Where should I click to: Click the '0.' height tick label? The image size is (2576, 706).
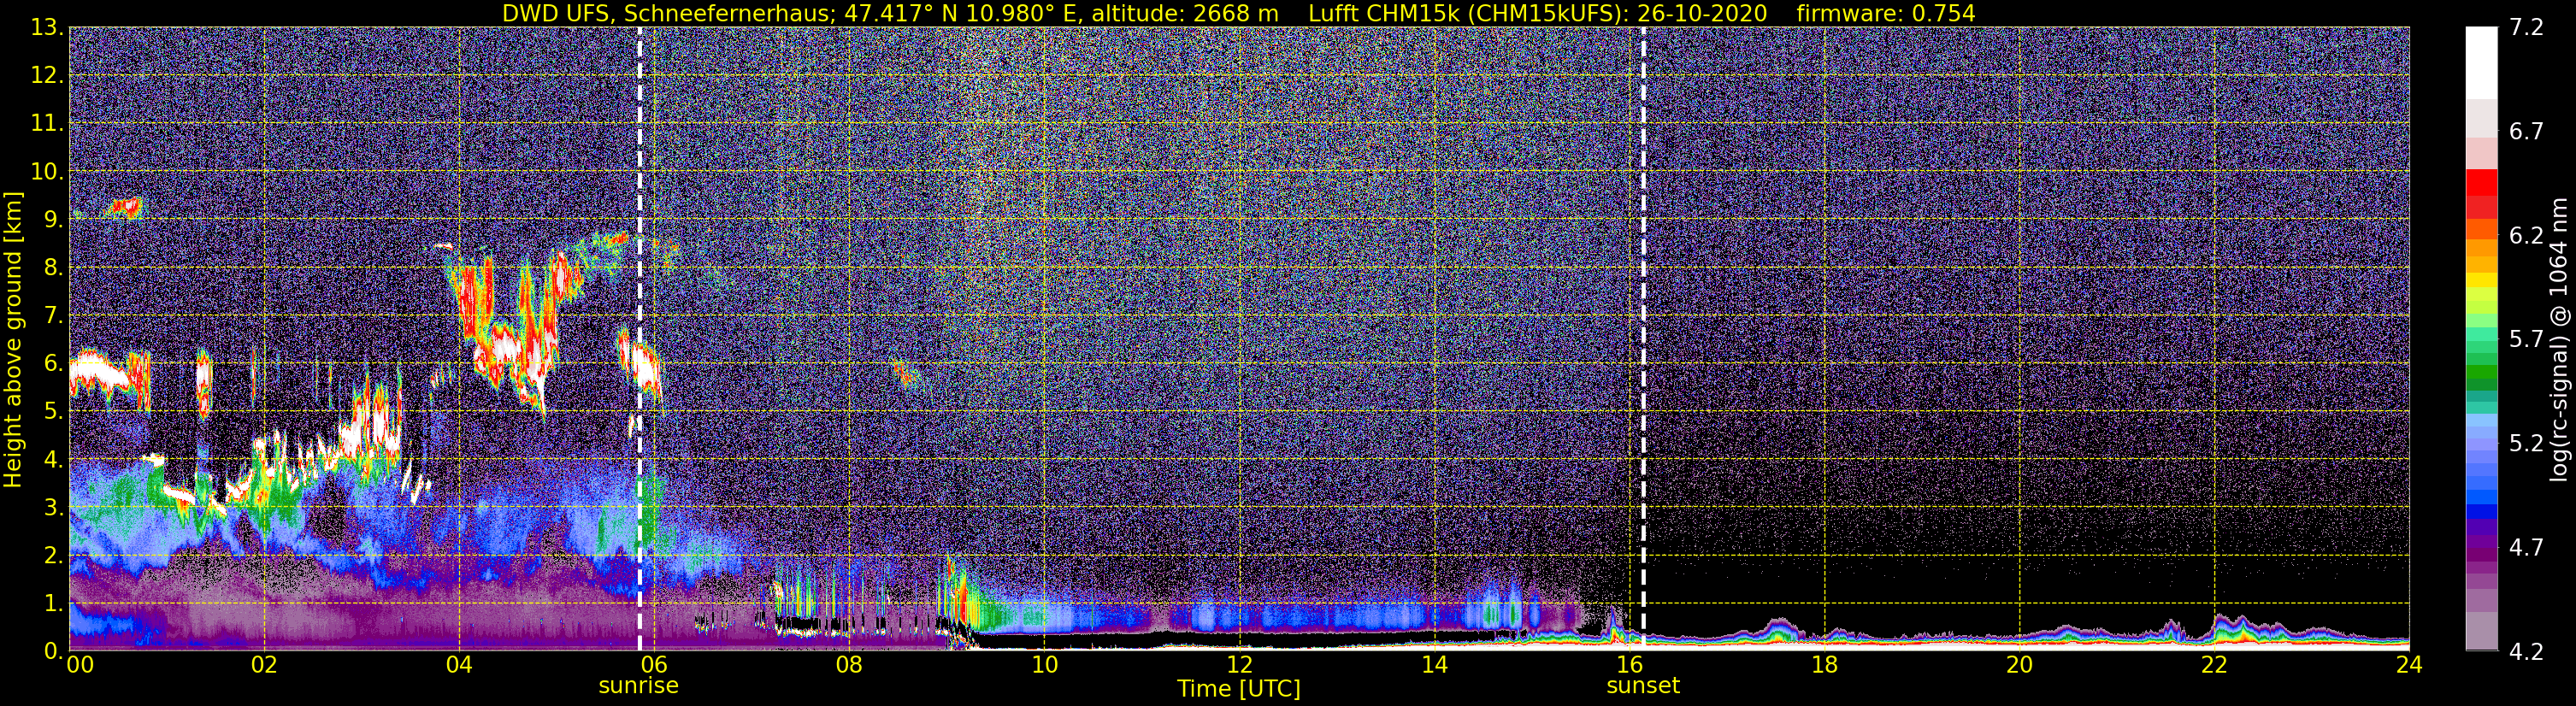pyautogui.click(x=54, y=651)
